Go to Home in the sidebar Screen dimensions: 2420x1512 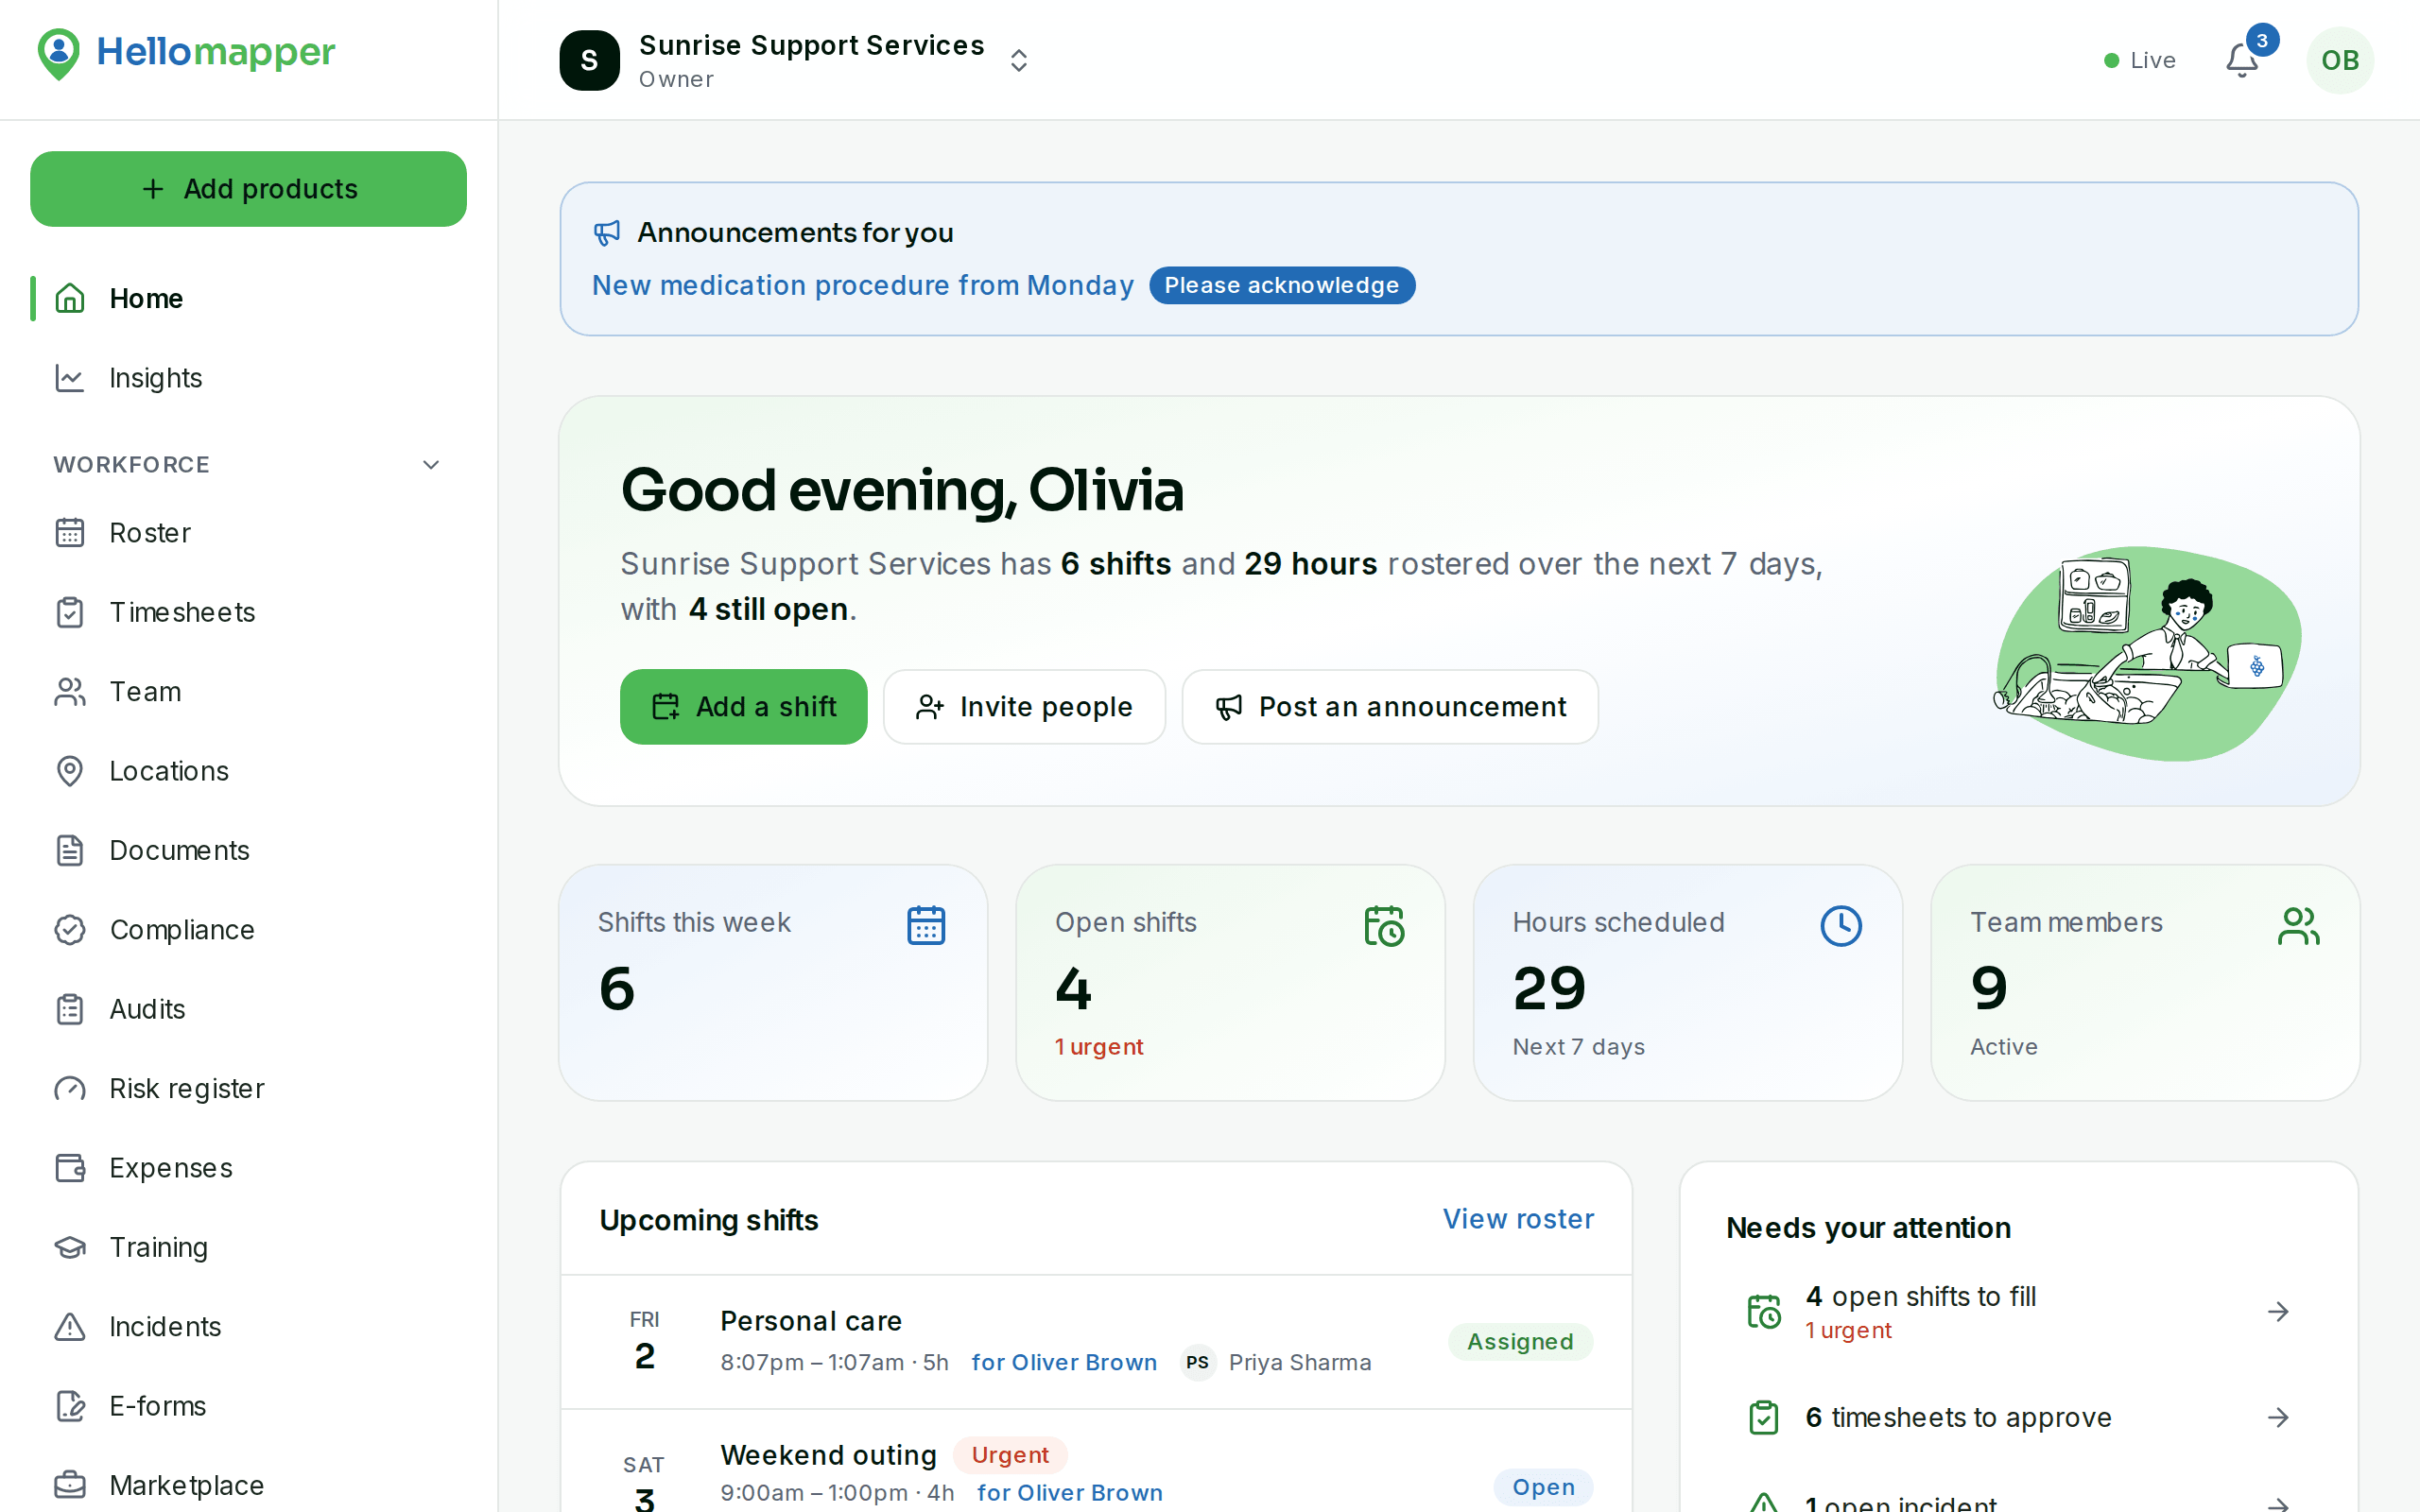(x=248, y=298)
